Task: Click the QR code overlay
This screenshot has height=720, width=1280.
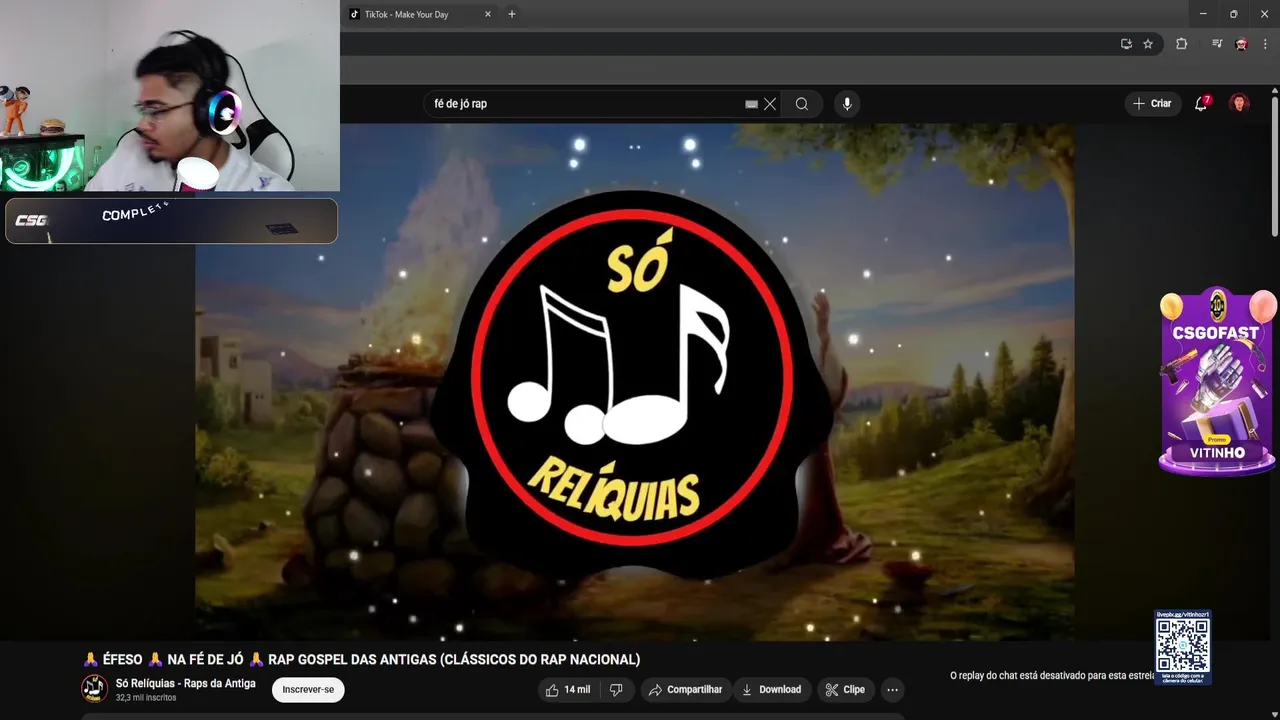Action: pyautogui.click(x=1183, y=646)
